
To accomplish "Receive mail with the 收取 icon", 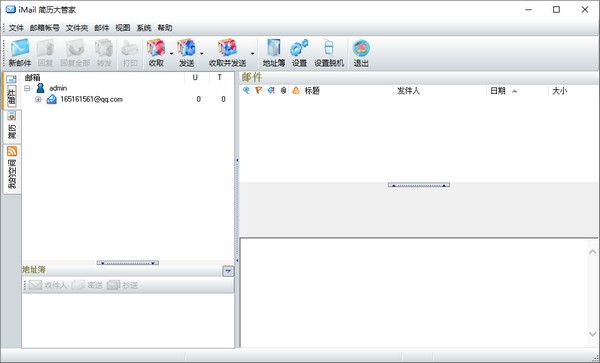I will click(156, 53).
